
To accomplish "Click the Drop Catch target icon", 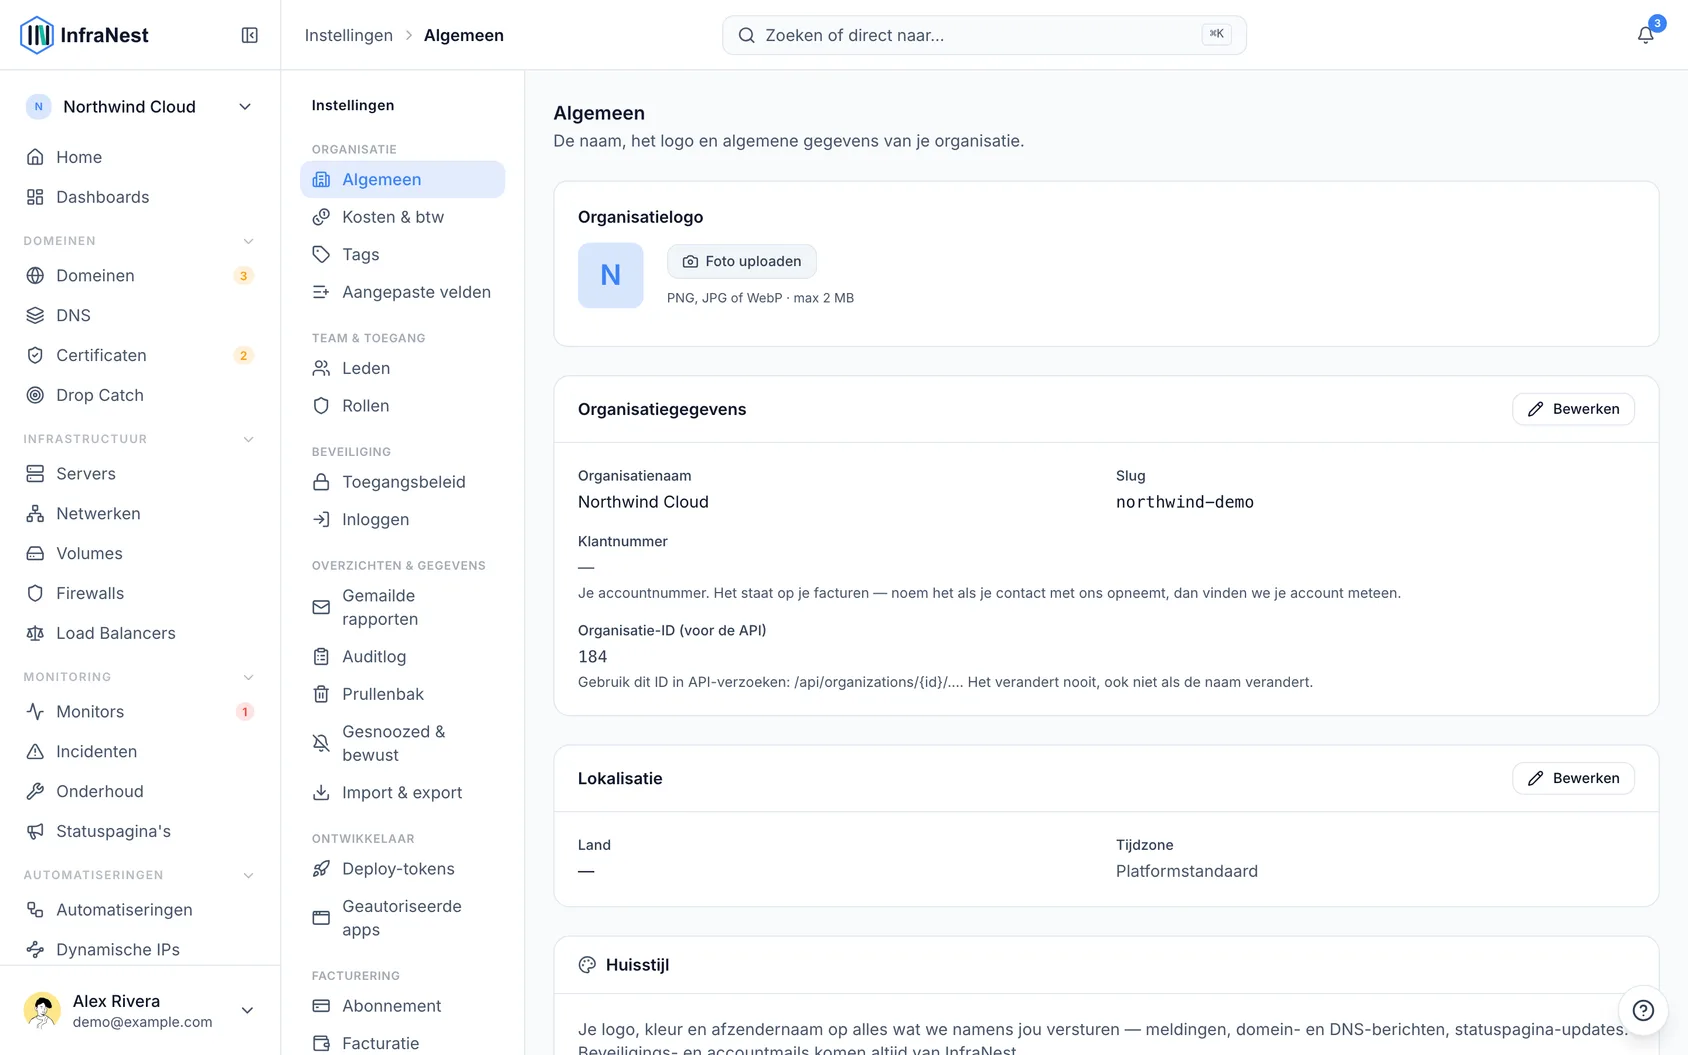I will click(35, 395).
